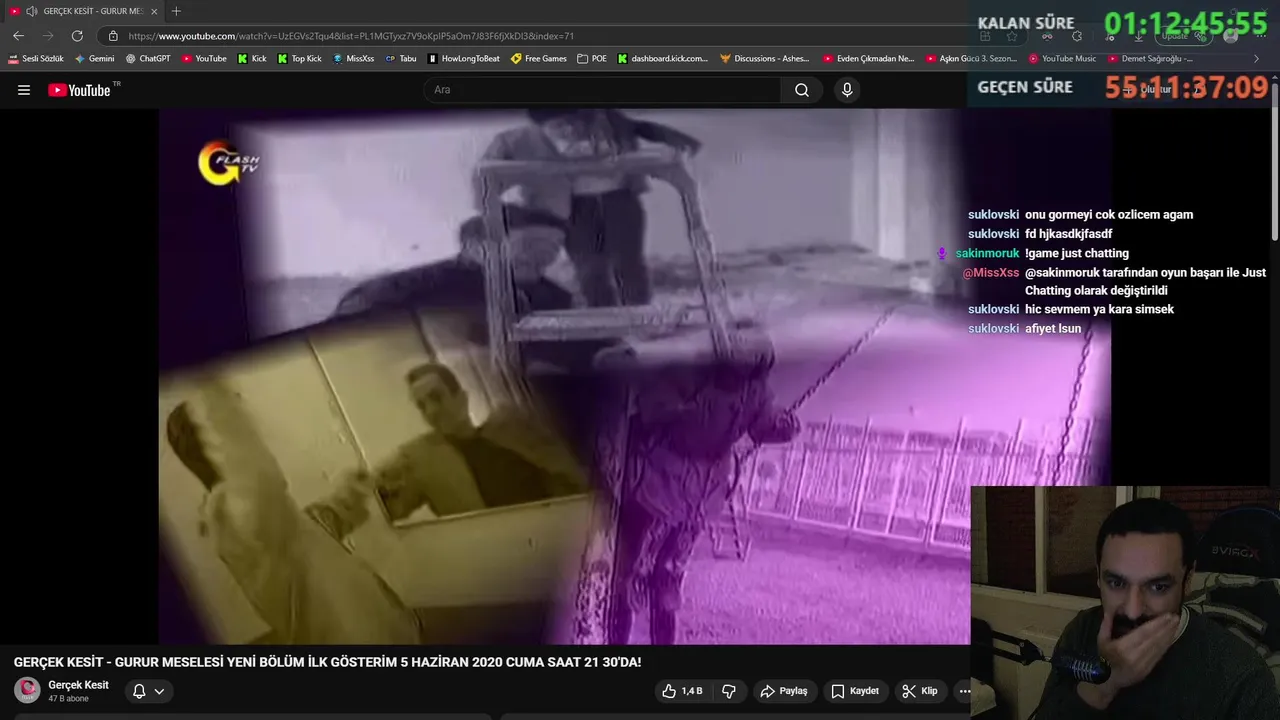Open YouTube Music bookmark
This screenshot has width=1280, height=720.
(x=1063, y=59)
